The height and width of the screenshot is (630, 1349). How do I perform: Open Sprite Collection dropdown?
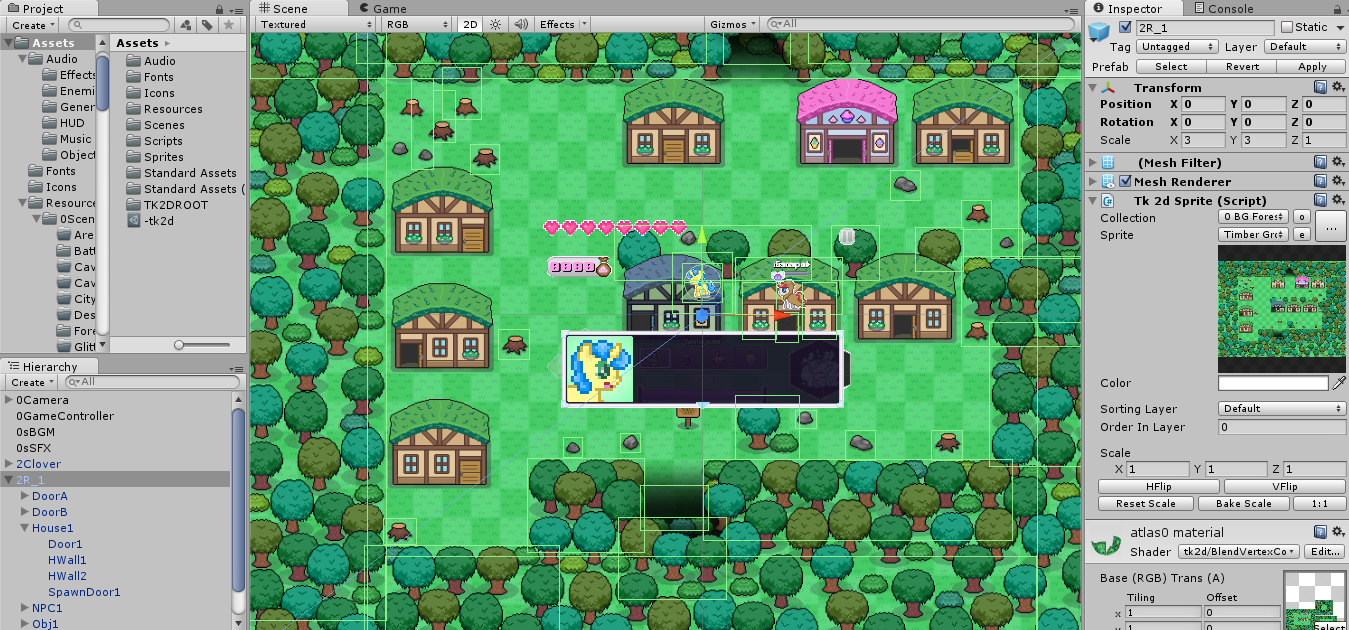pyautogui.click(x=1253, y=217)
